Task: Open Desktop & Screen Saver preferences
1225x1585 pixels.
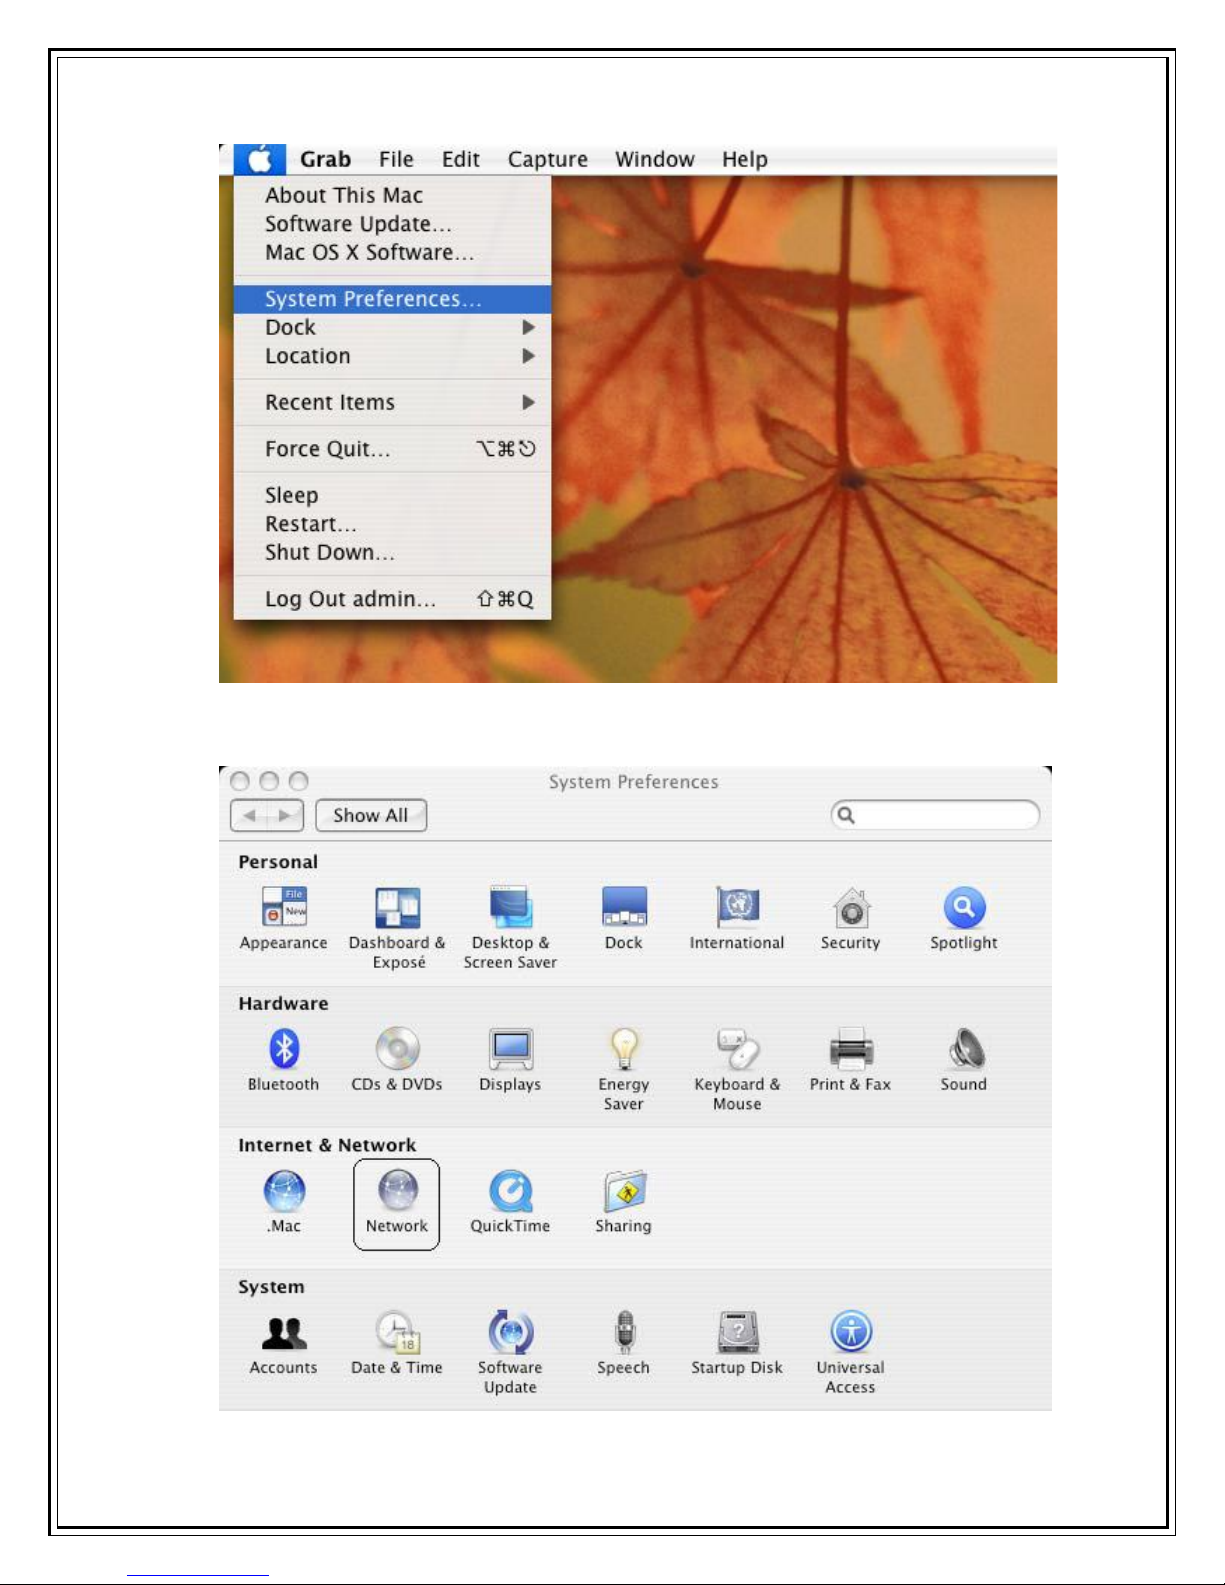Action: pyautogui.click(x=510, y=928)
